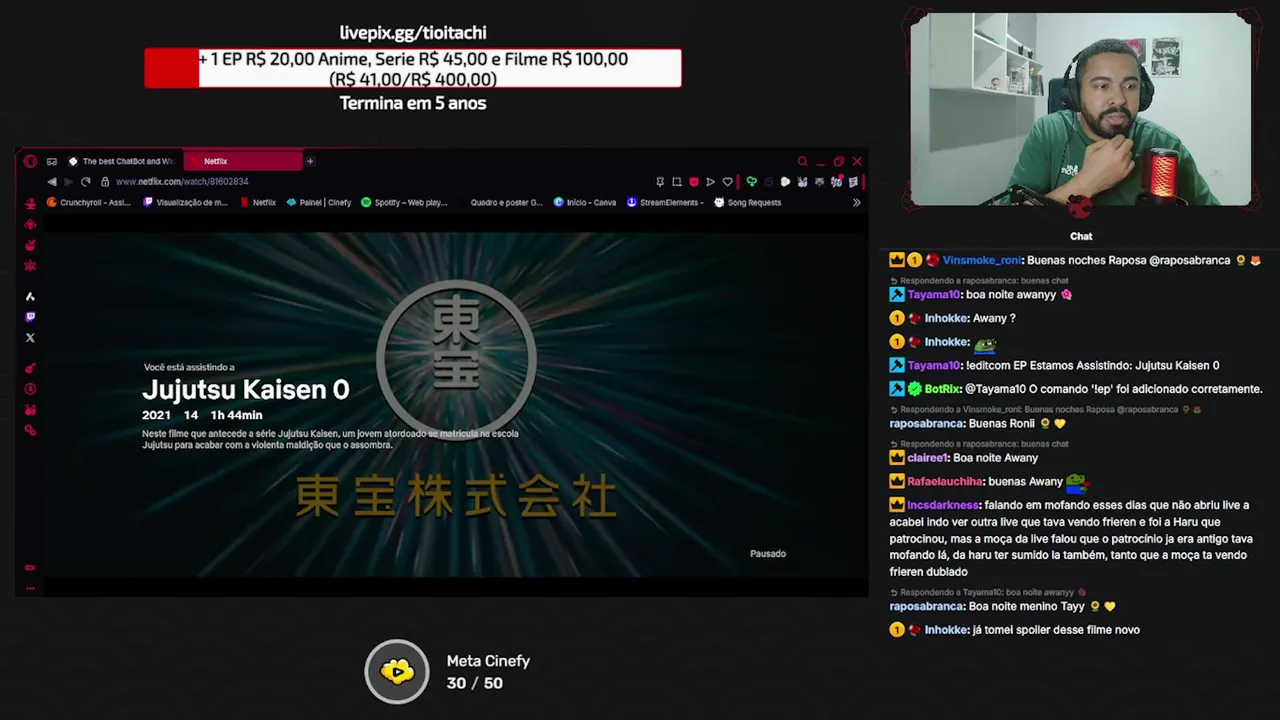Image resolution: width=1280 pixels, height=720 pixels.
Task: Open the tab islands workspace icon
Action: [x=52, y=161]
